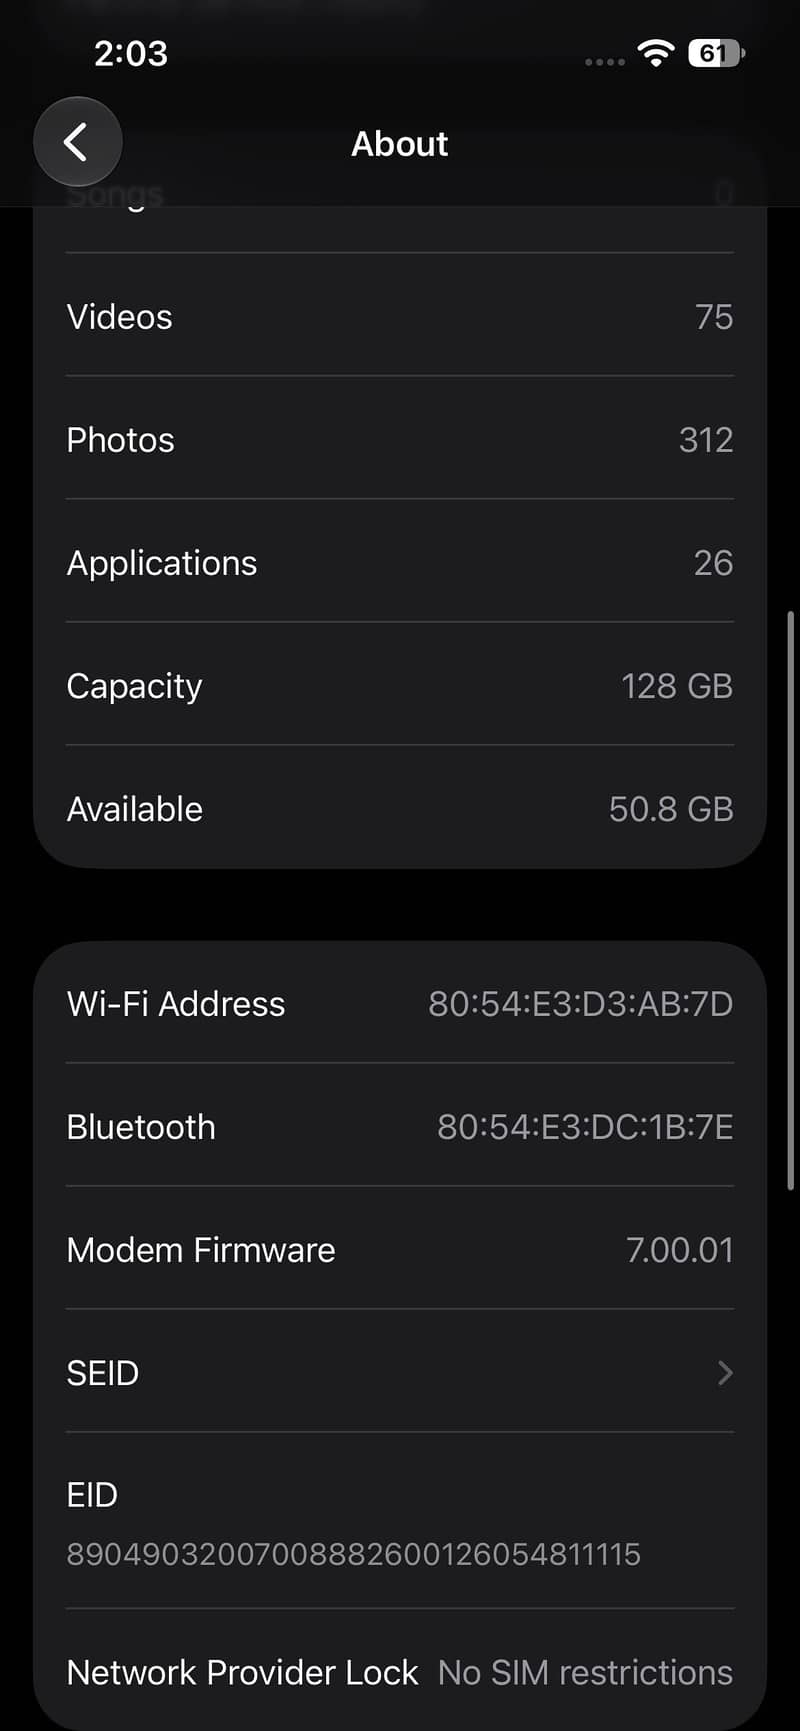The image size is (800, 1731).
Task: Tap the Available 50.8 GB value
Action: tap(671, 809)
